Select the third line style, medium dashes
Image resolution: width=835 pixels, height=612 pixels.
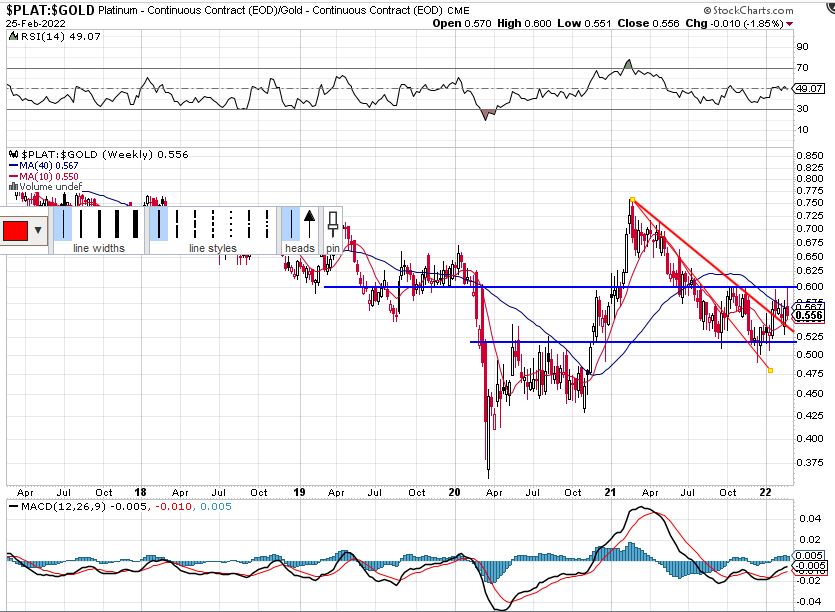click(x=195, y=224)
